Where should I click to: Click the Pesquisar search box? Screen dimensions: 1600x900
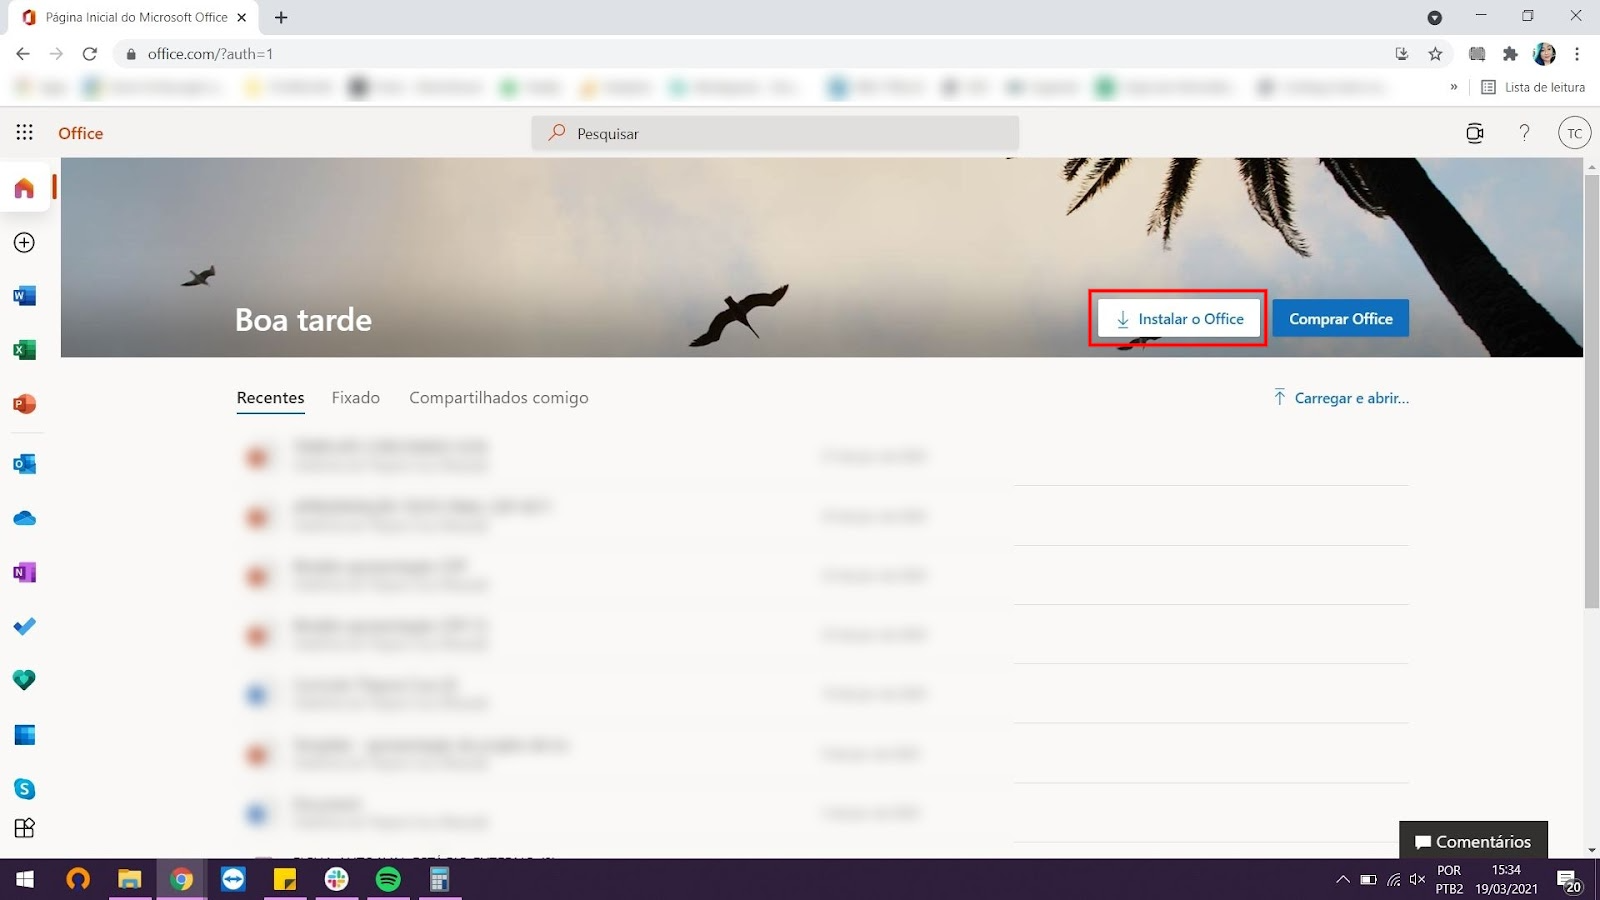[775, 133]
